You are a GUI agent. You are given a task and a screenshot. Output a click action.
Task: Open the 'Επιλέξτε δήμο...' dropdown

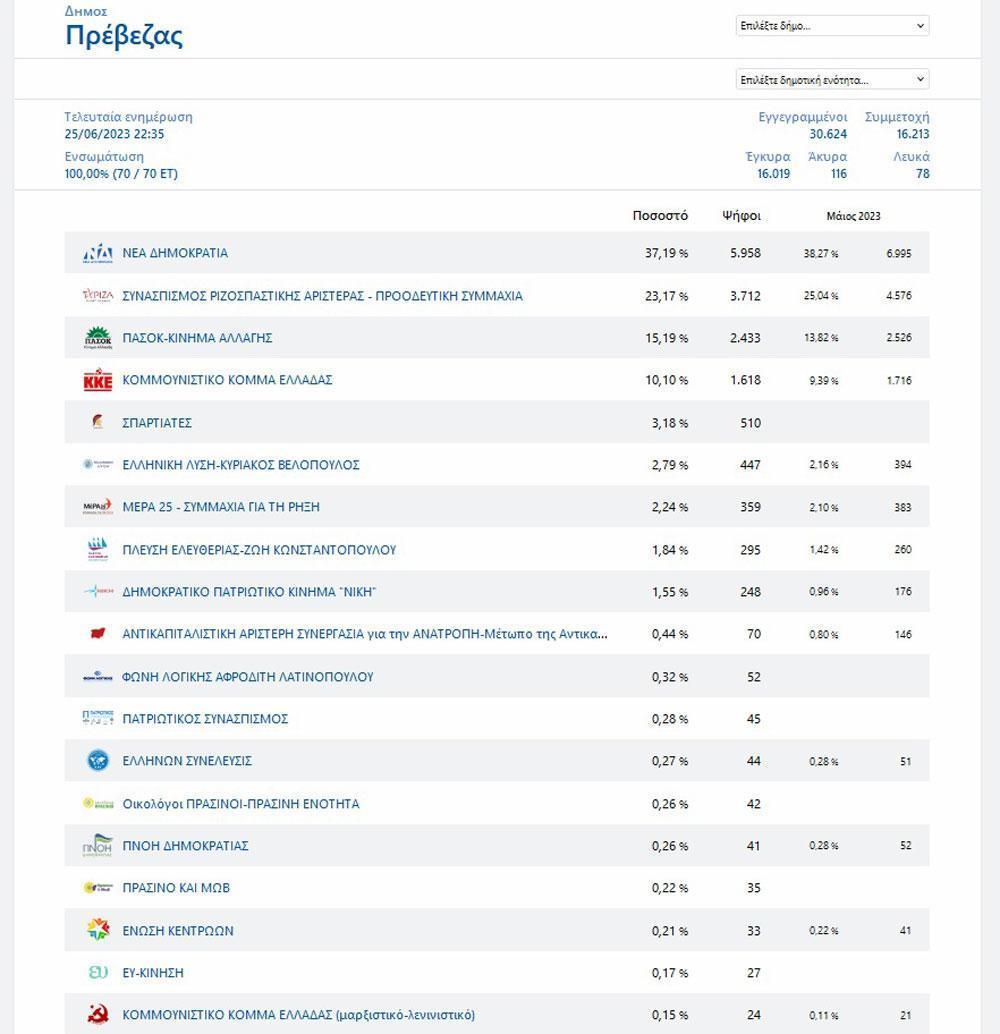tap(832, 26)
